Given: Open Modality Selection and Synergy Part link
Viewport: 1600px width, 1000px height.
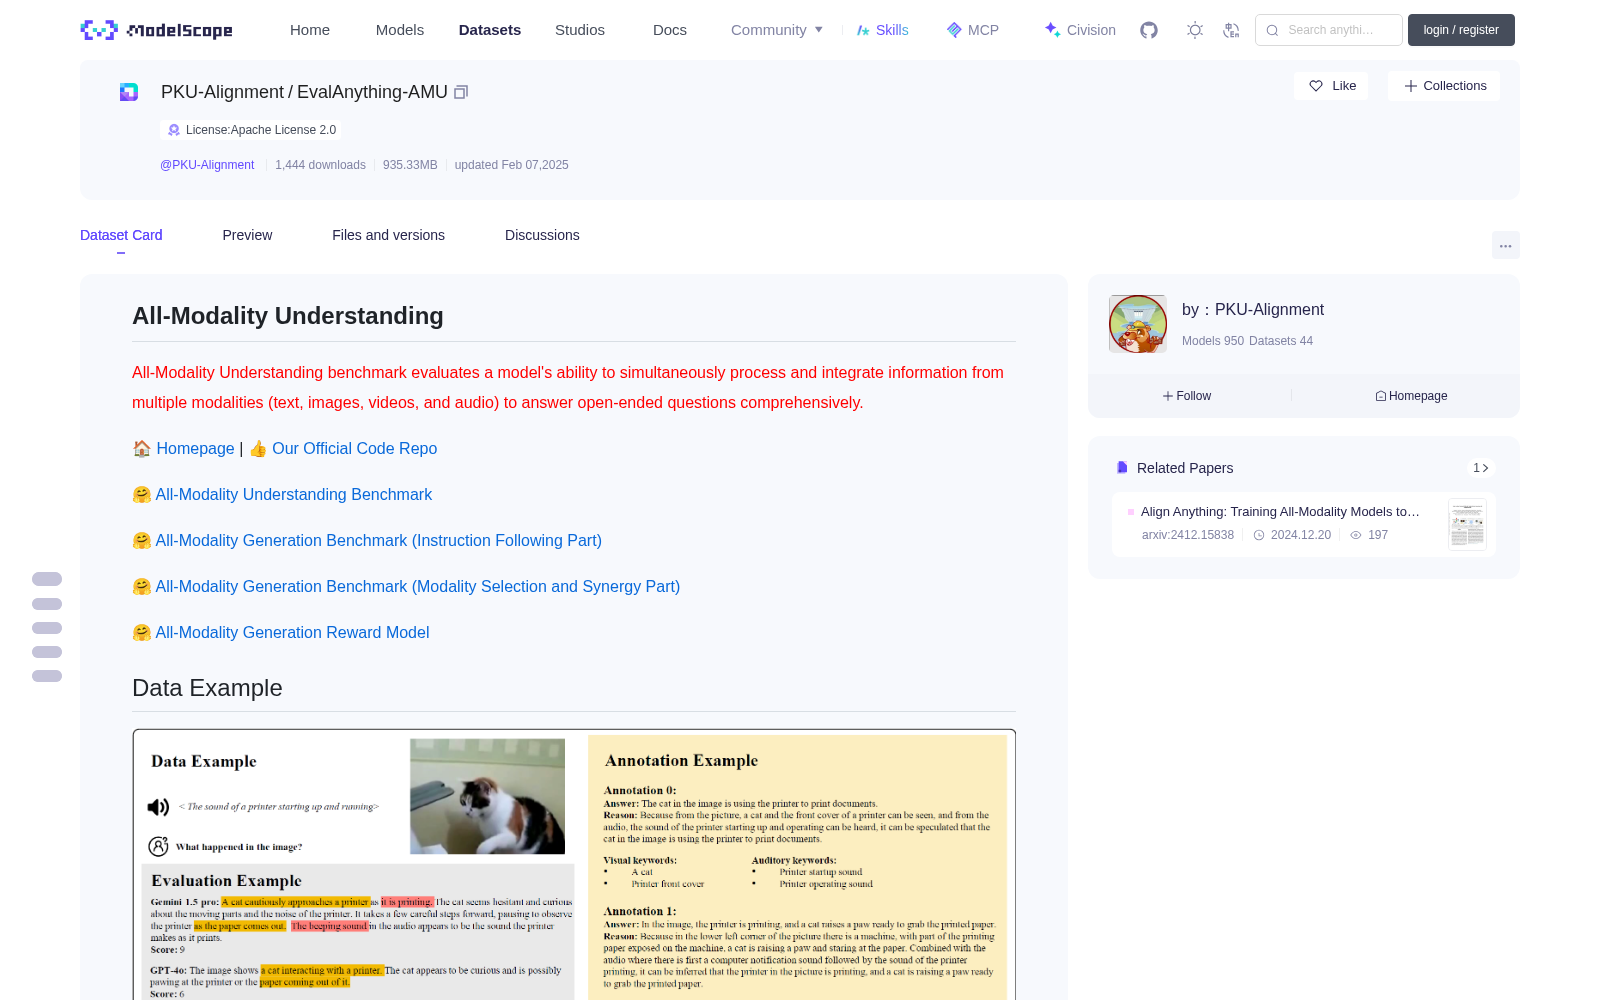Looking at the screenshot, I should [417, 587].
